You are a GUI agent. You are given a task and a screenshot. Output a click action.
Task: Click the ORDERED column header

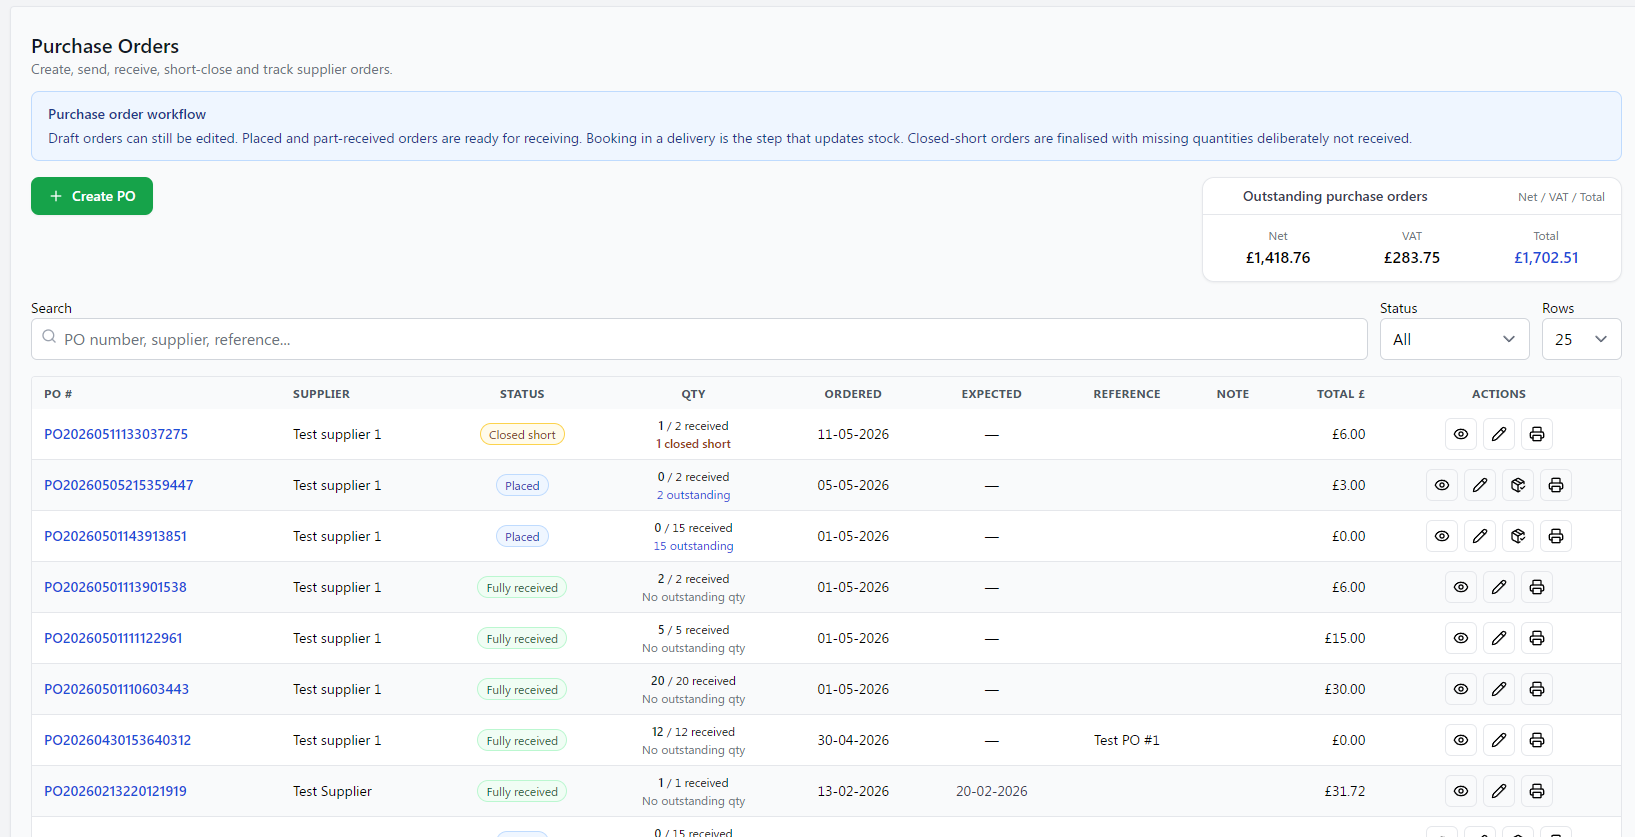tap(853, 394)
